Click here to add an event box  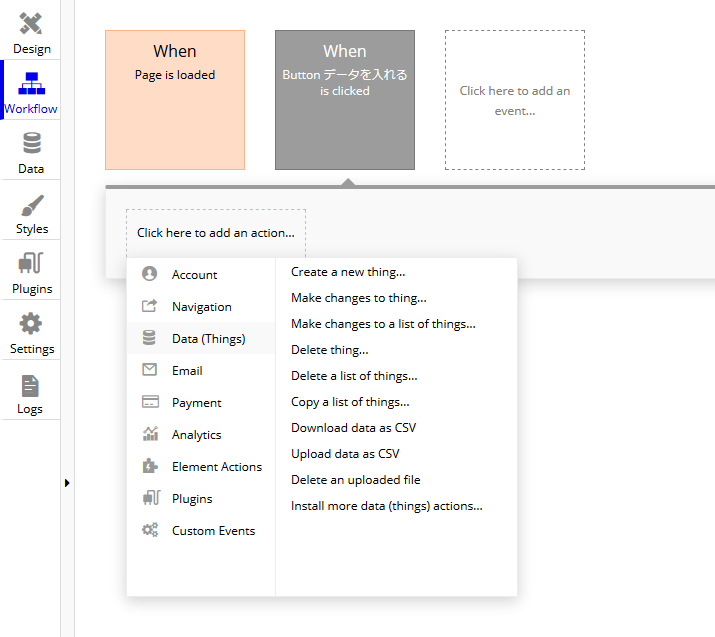click(515, 100)
